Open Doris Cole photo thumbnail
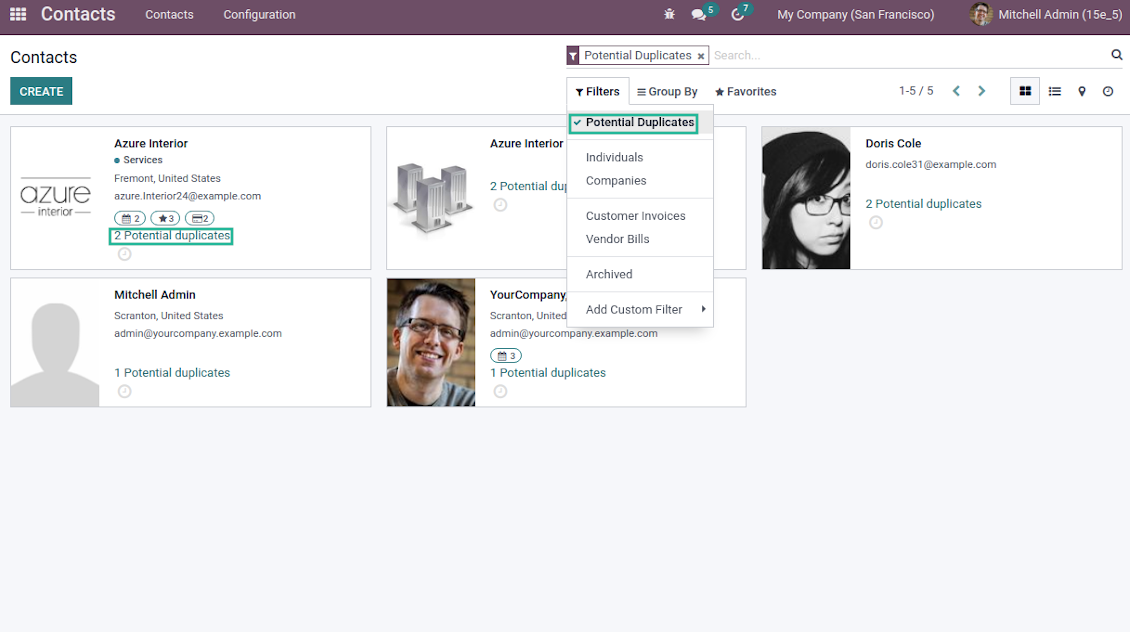This screenshot has width=1130, height=632. point(806,198)
